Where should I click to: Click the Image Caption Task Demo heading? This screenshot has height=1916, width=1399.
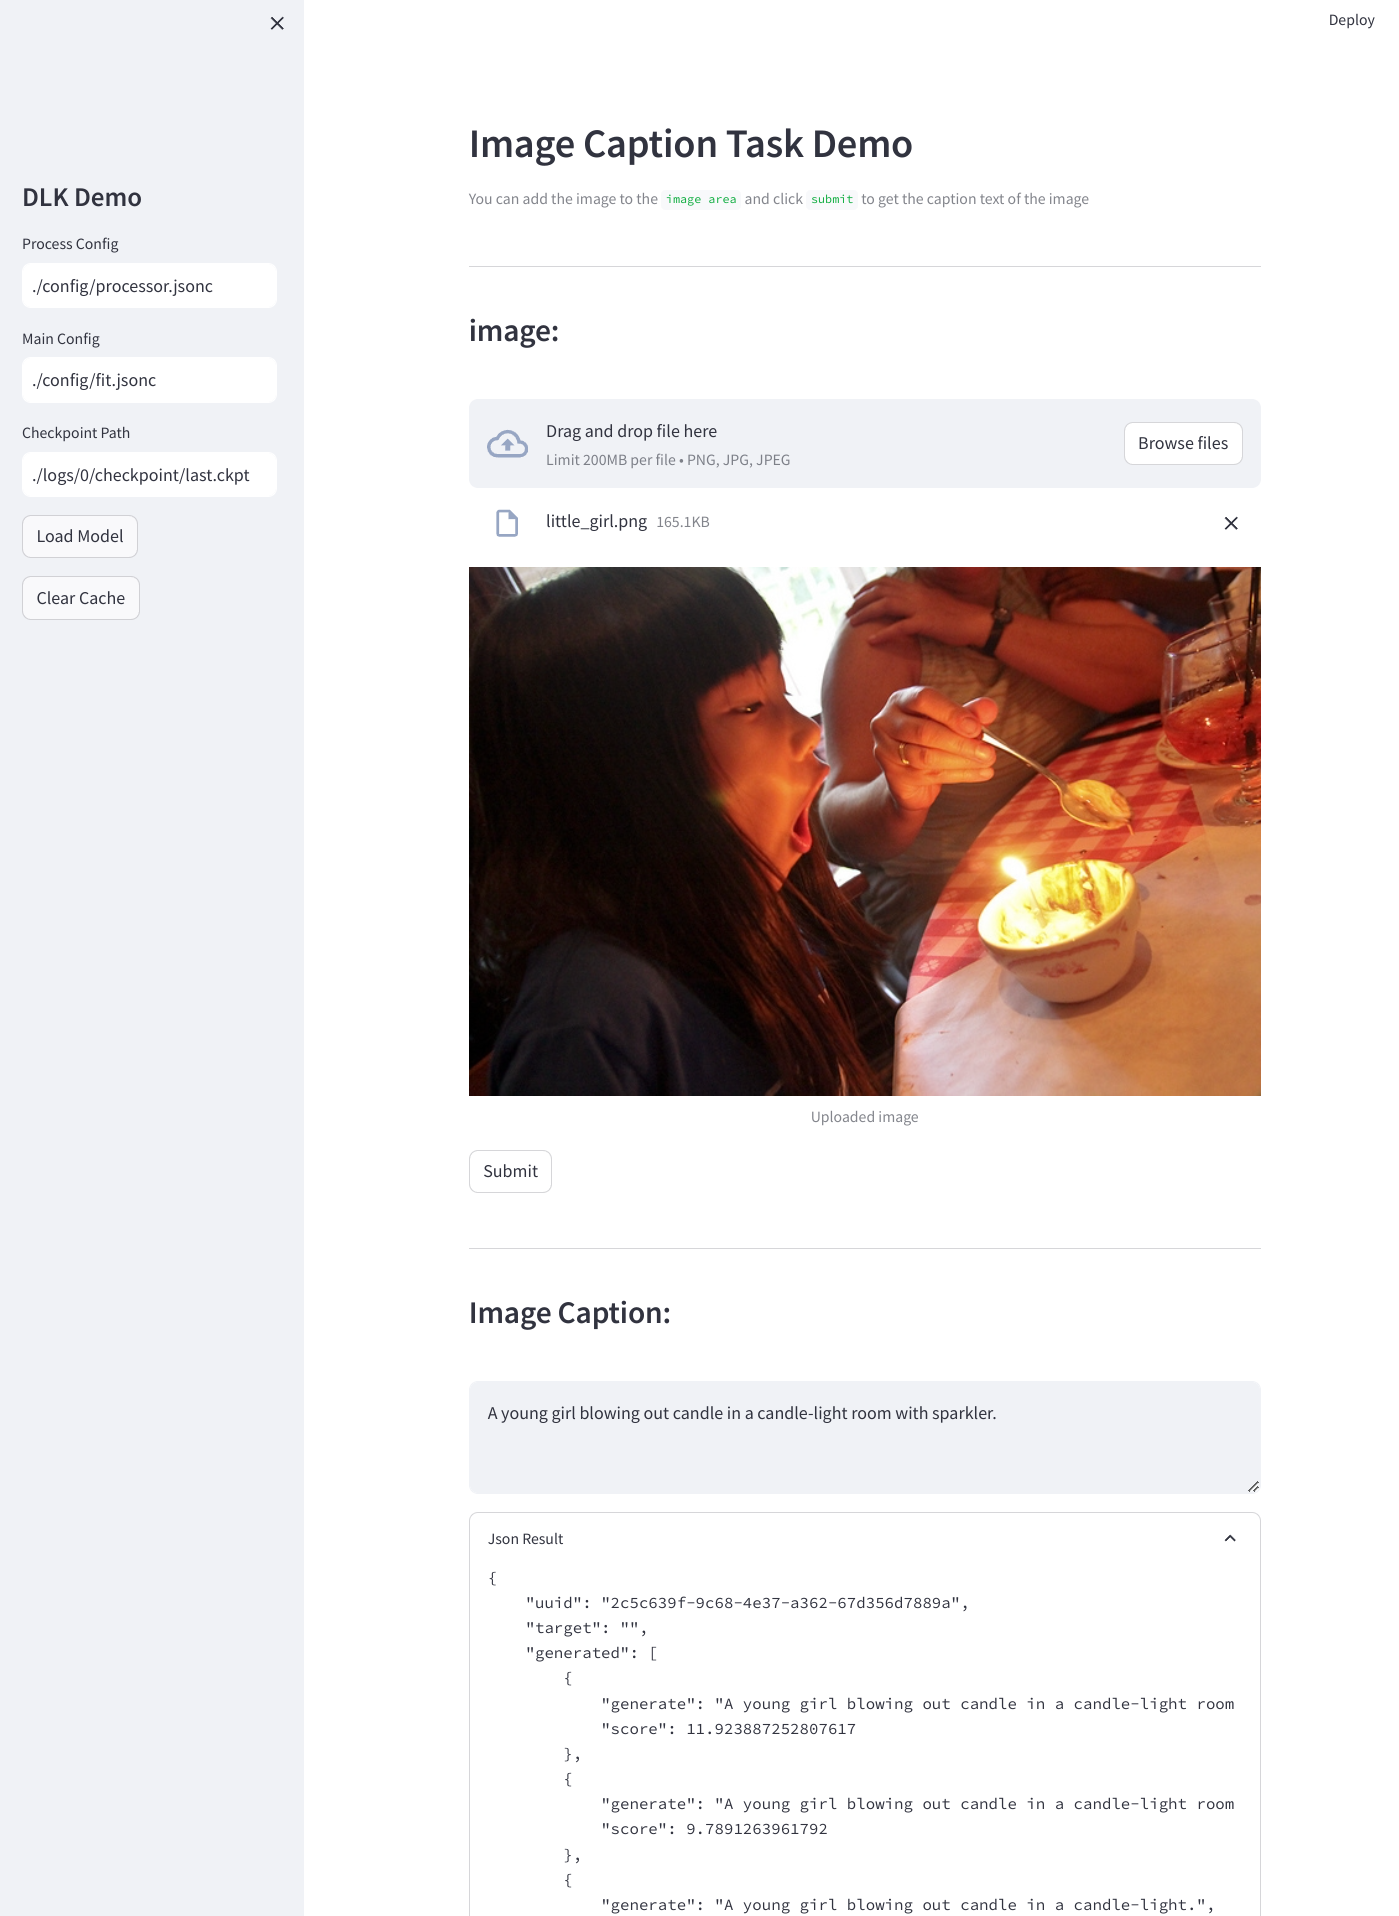690,144
